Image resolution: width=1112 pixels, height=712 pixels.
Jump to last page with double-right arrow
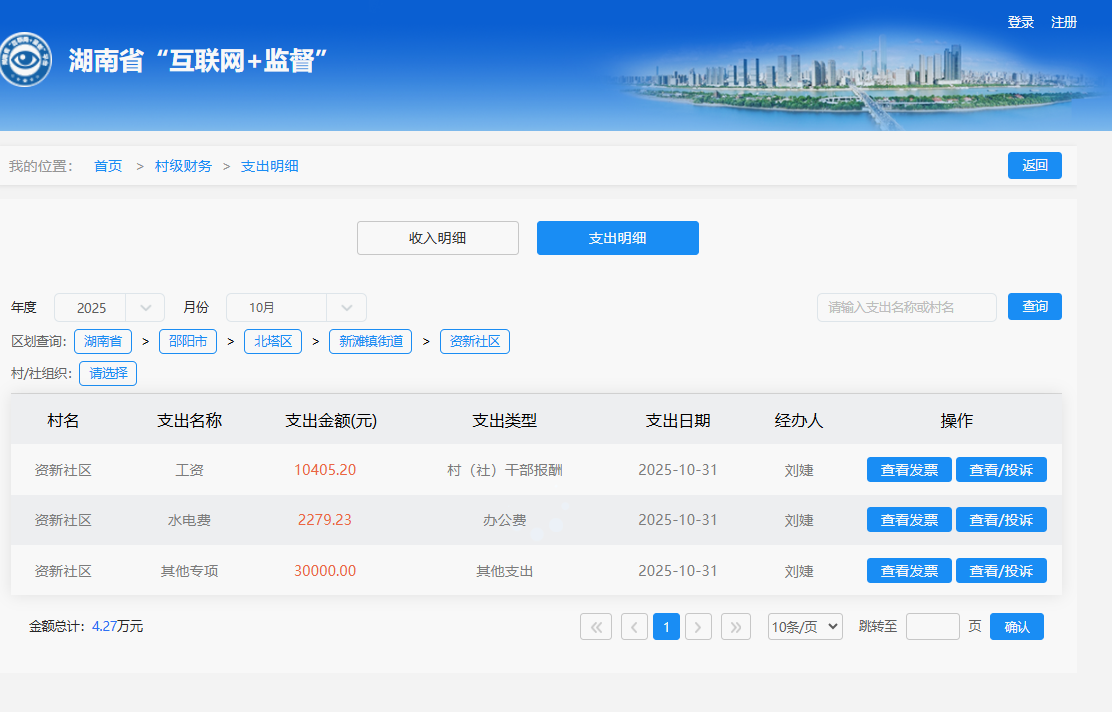736,627
